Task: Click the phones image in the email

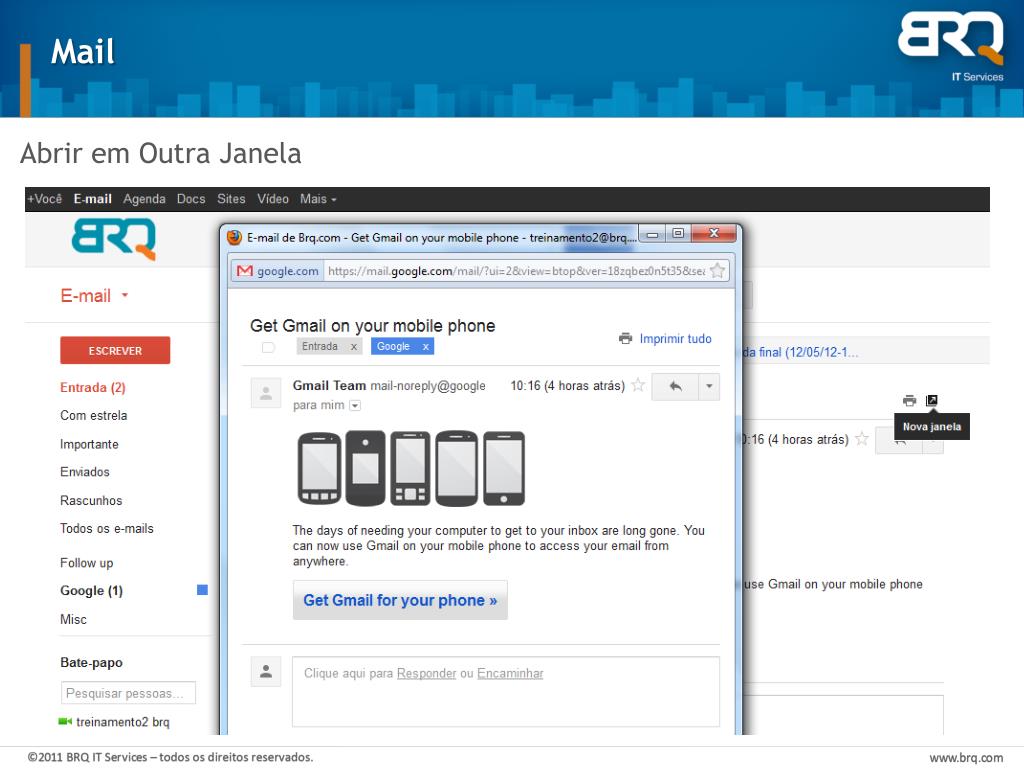Action: [411, 468]
